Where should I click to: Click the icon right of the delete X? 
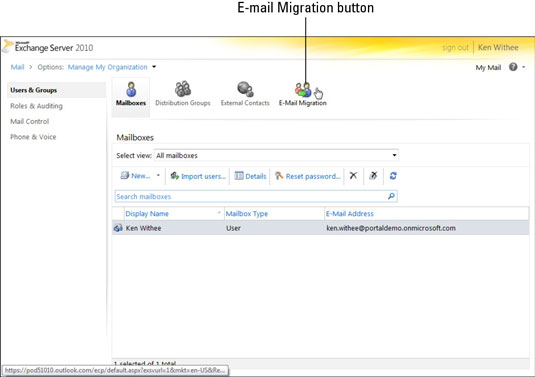[x=373, y=176]
